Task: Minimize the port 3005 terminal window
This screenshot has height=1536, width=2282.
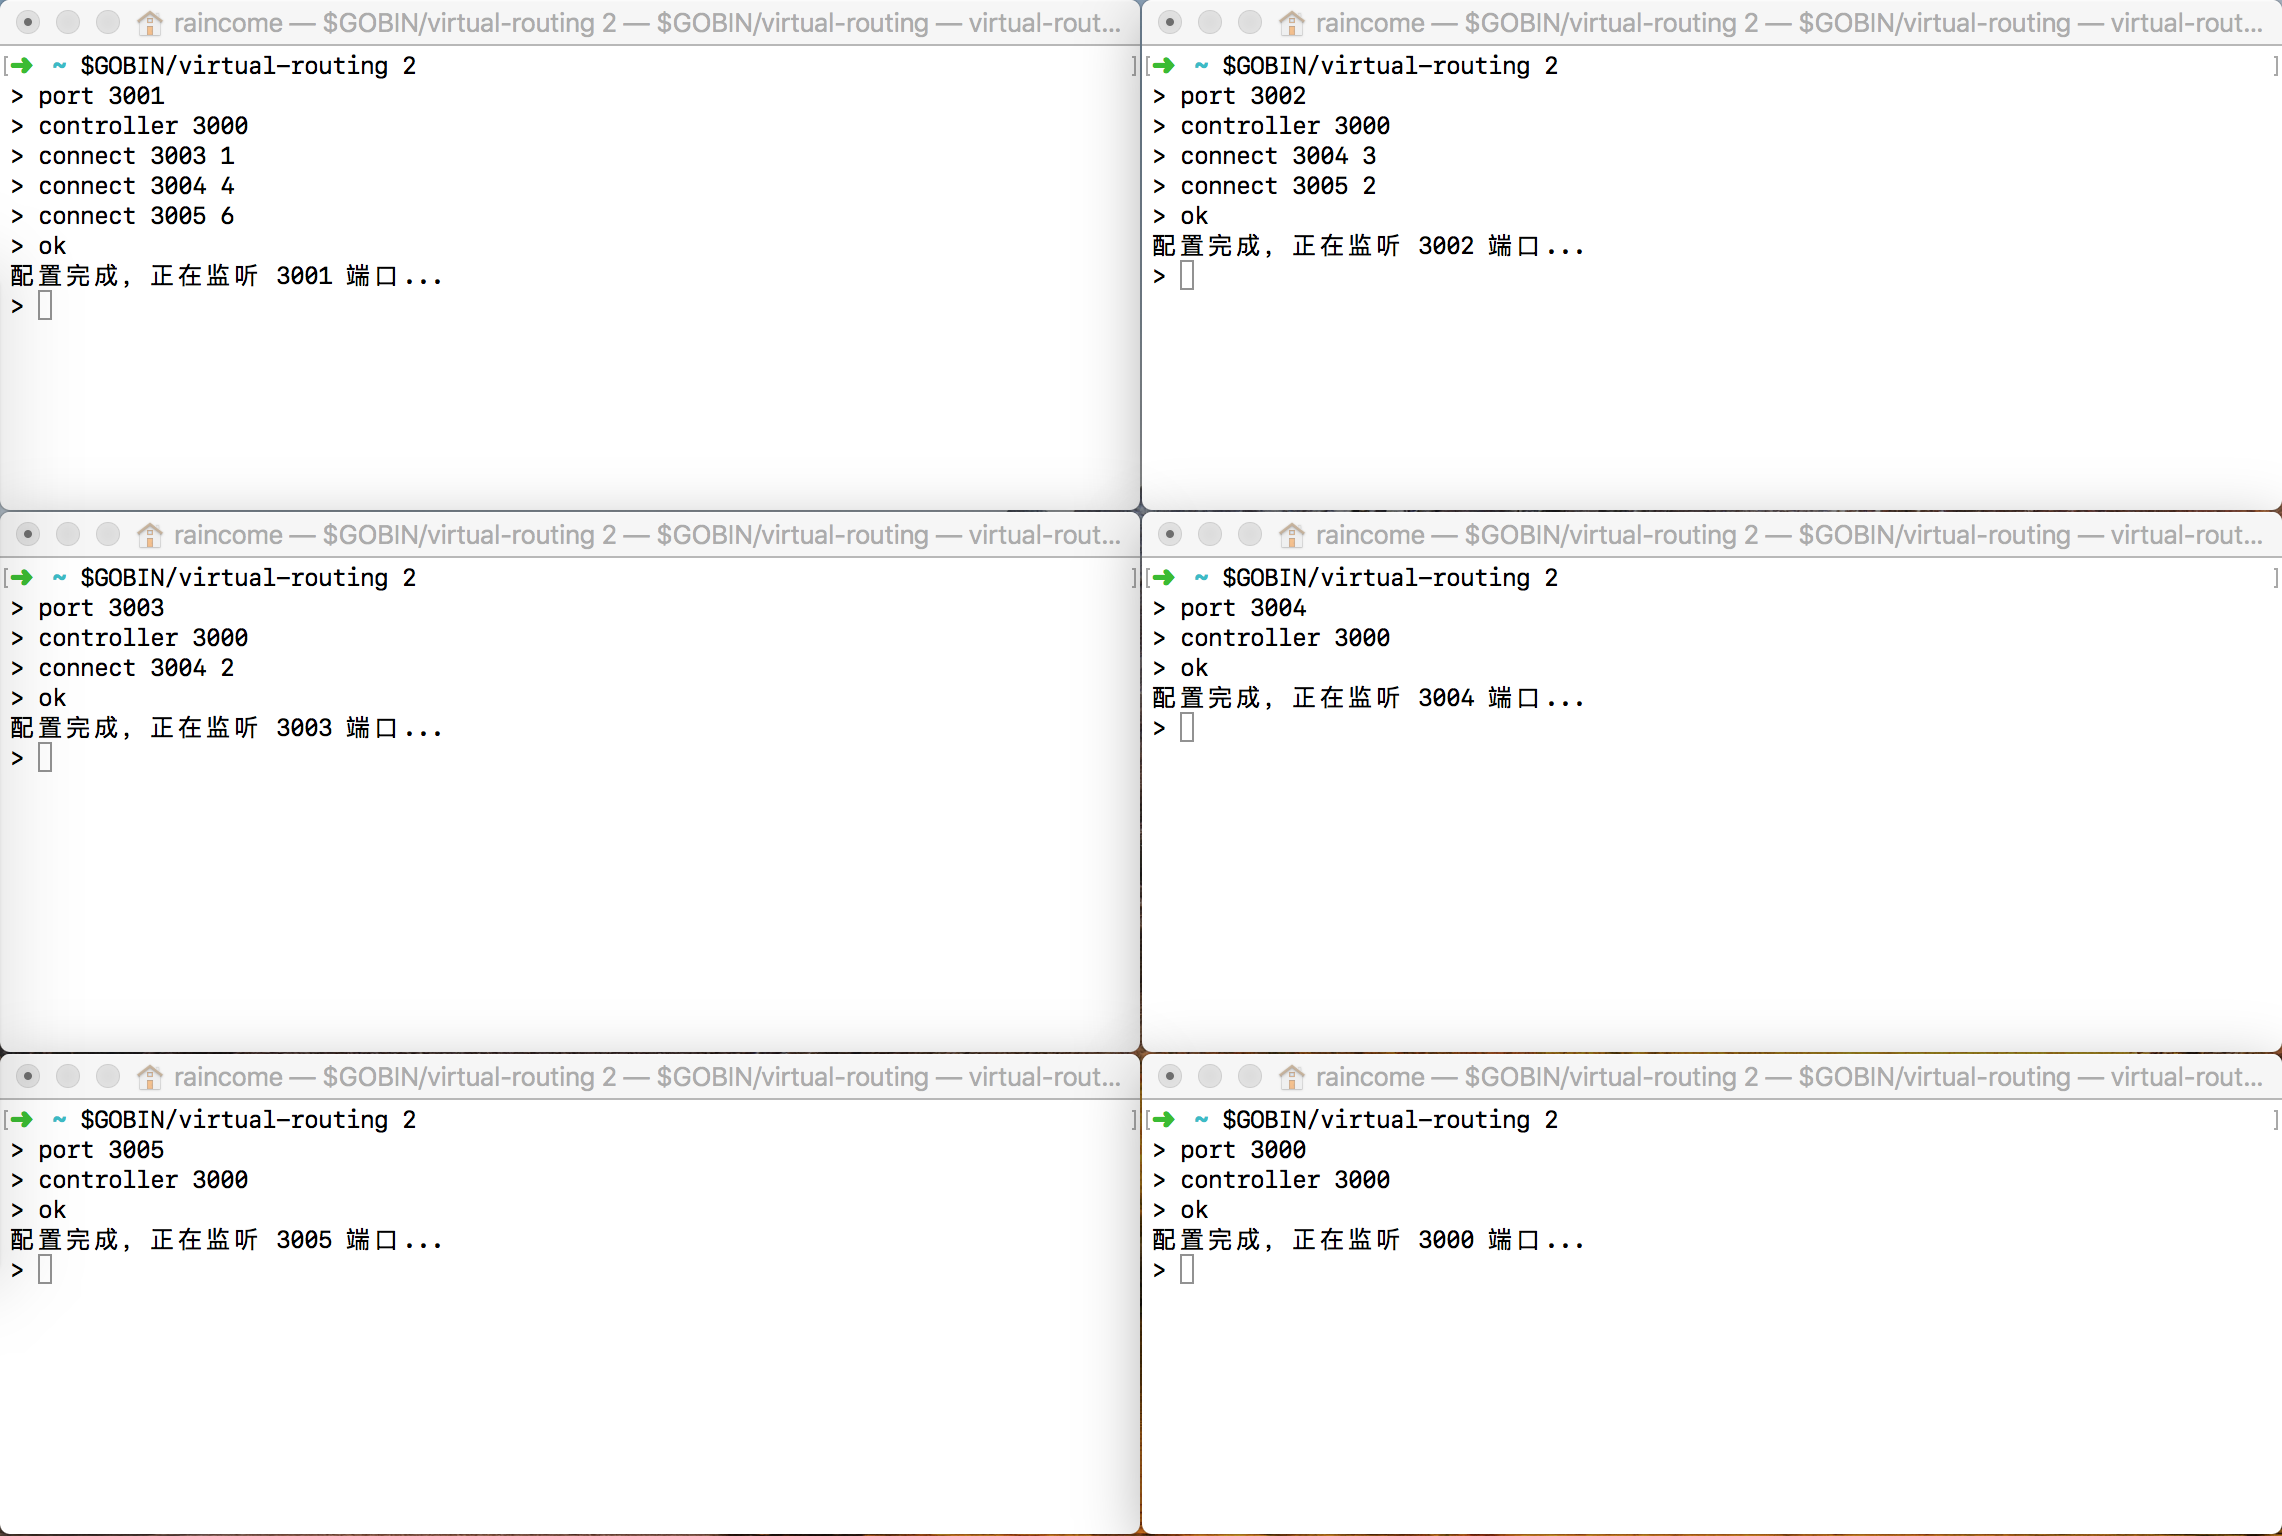Action: click(x=68, y=1077)
